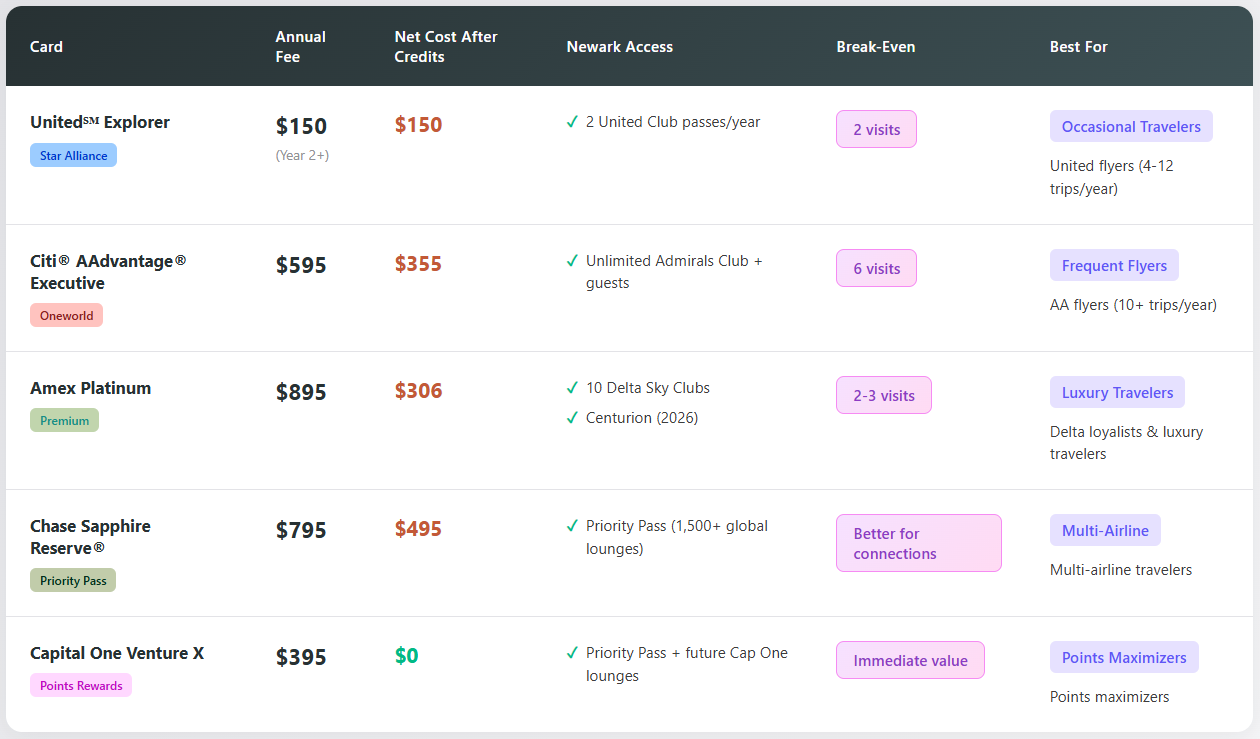Click the Points Rewards badge
1260x739 pixels.
pos(81,685)
